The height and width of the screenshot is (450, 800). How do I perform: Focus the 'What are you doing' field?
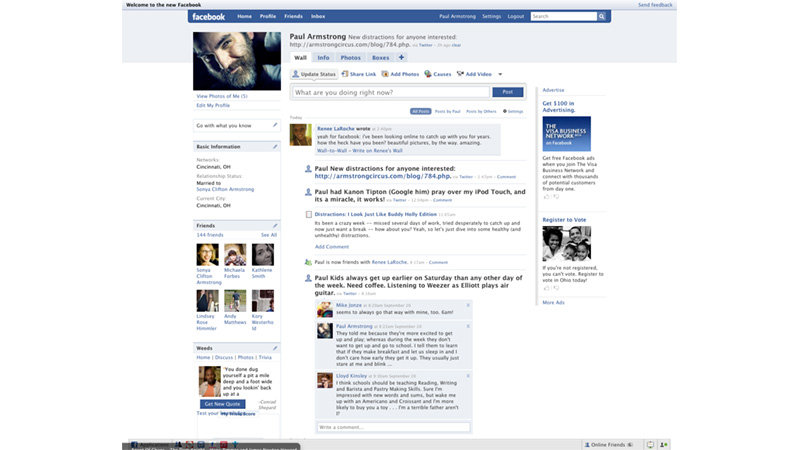pos(391,92)
